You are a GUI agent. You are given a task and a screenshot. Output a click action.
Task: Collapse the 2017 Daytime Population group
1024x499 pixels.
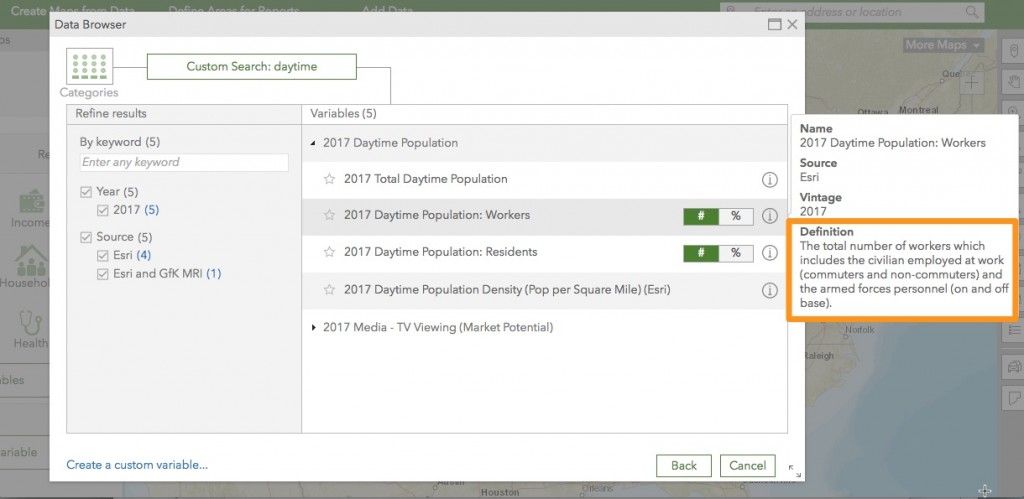(x=313, y=143)
